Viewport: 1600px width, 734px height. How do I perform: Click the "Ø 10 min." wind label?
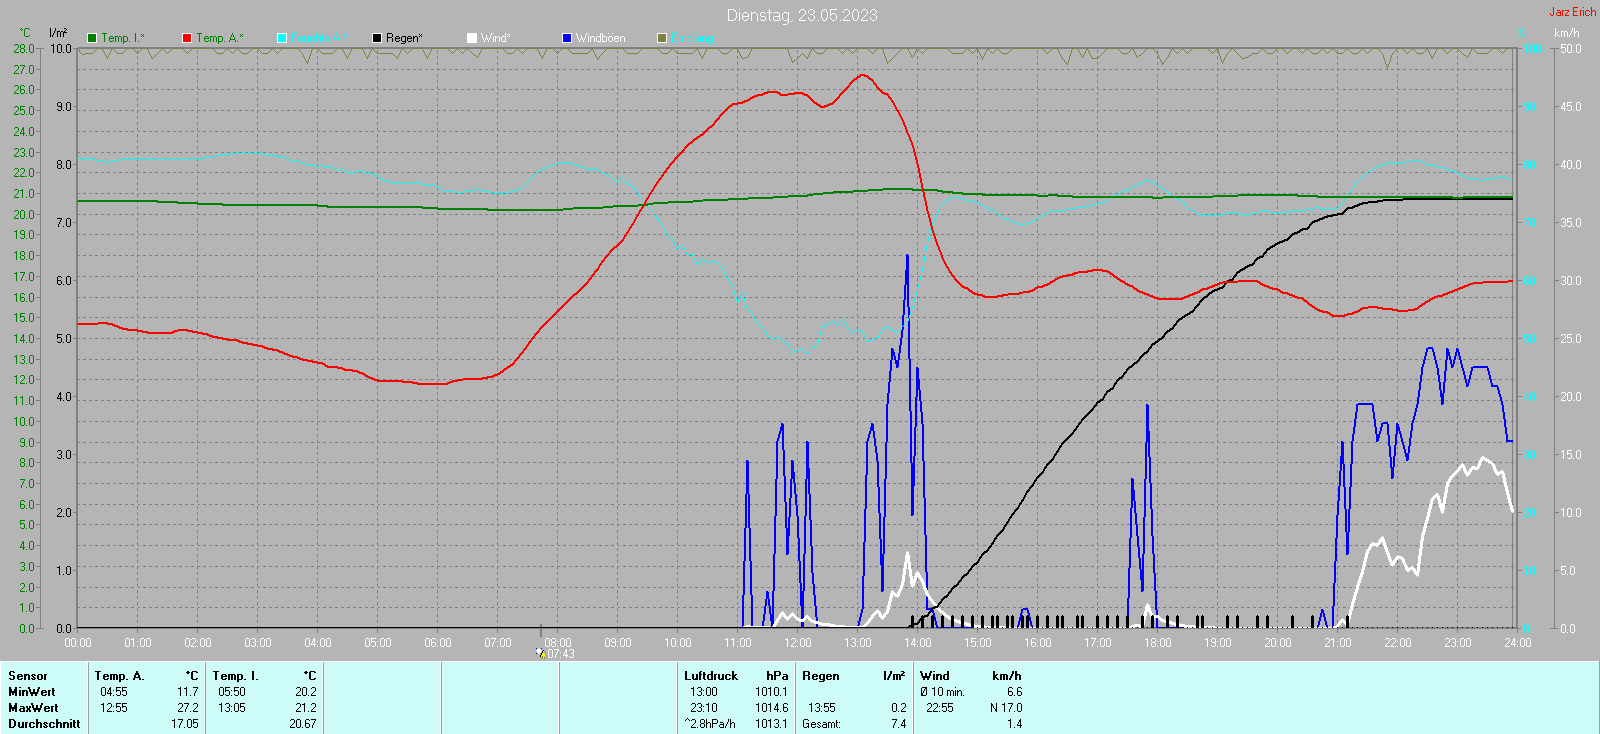tap(943, 692)
